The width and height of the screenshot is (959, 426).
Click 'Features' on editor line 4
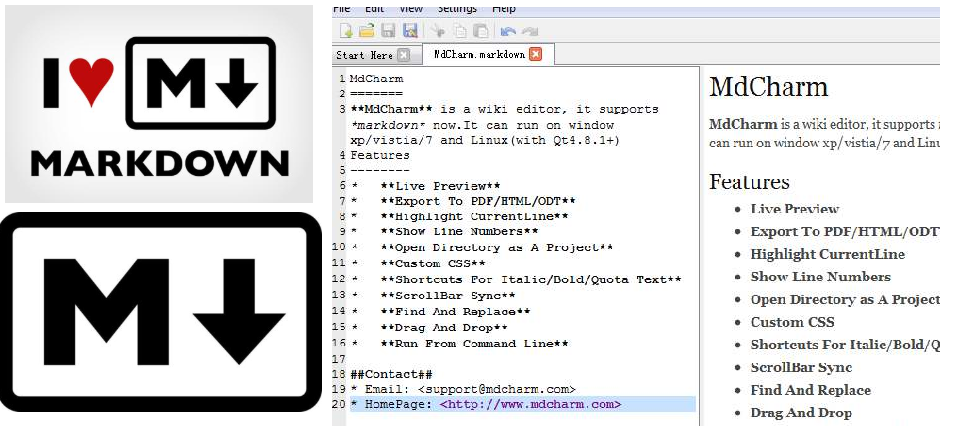tap(380, 155)
